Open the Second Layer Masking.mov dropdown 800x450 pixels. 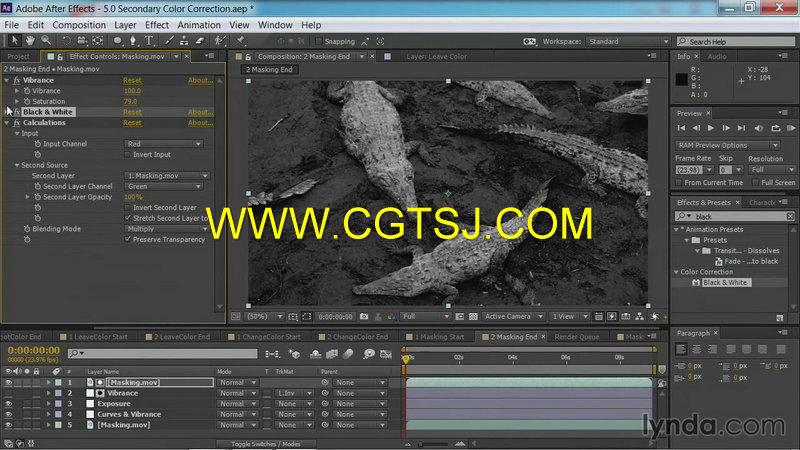tap(167, 176)
